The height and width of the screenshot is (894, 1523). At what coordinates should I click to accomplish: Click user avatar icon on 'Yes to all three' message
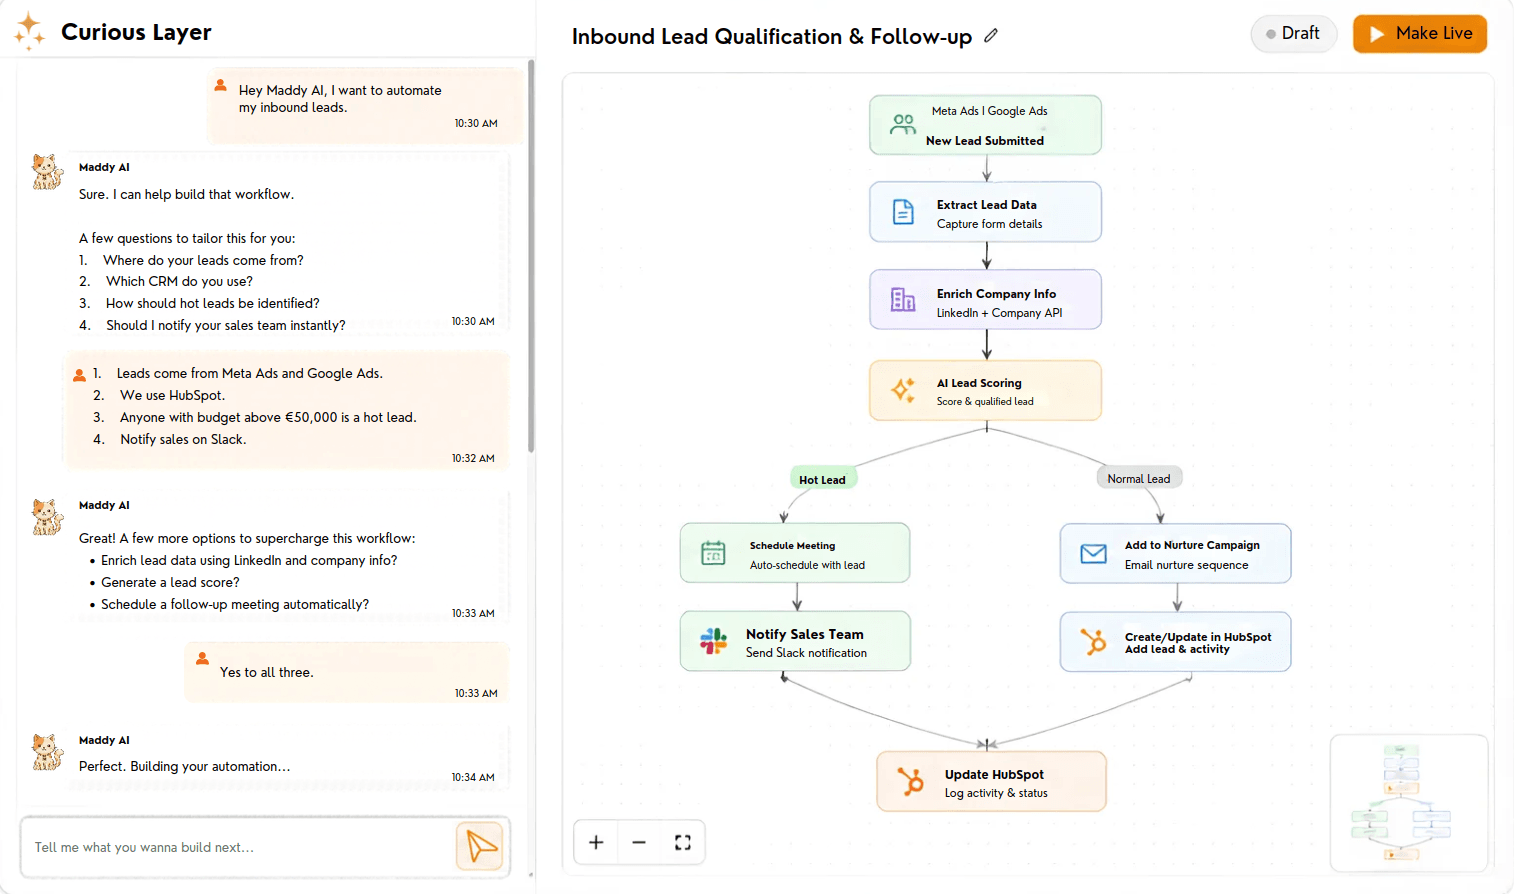(x=202, y=658)
